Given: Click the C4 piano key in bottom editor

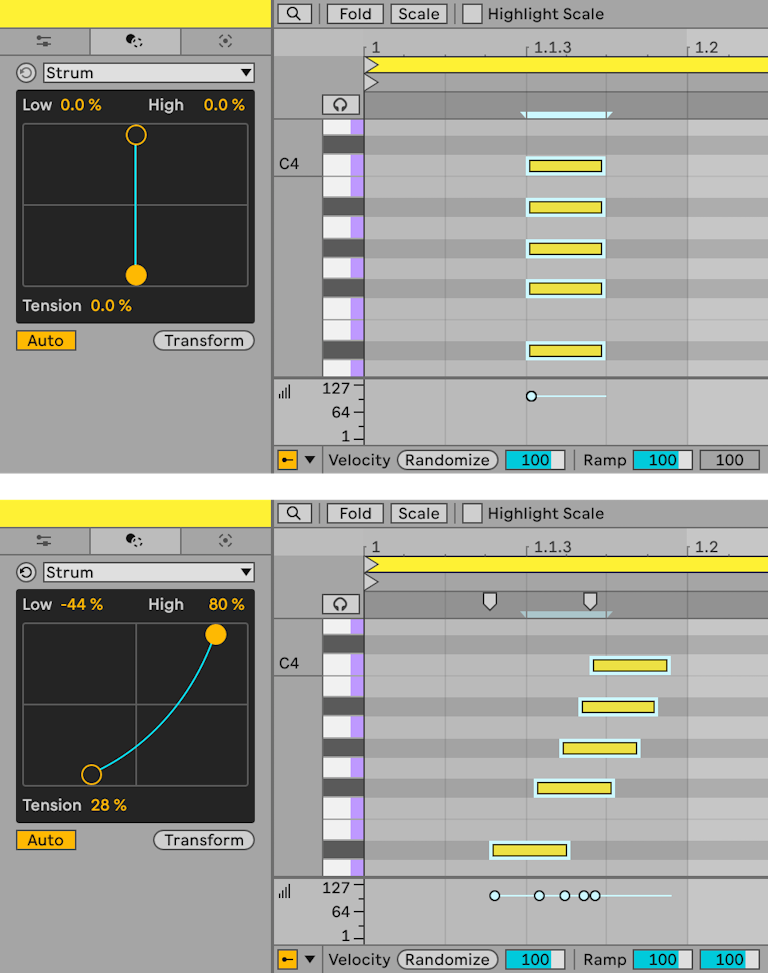Looking at the screenshot, I should click(x=343, y=665).
